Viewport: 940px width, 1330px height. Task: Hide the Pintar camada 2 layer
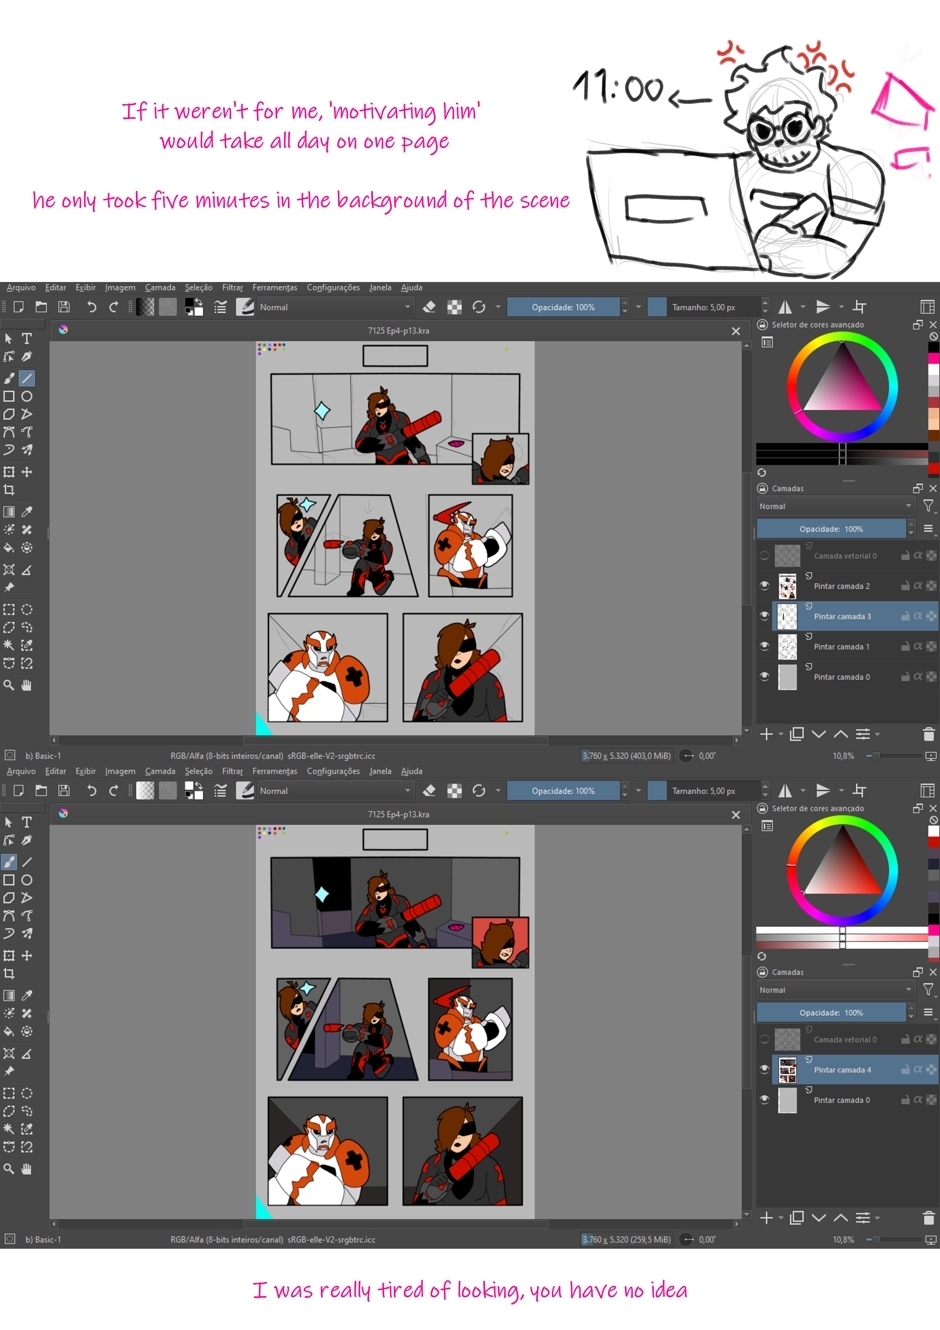coord(765,586)
